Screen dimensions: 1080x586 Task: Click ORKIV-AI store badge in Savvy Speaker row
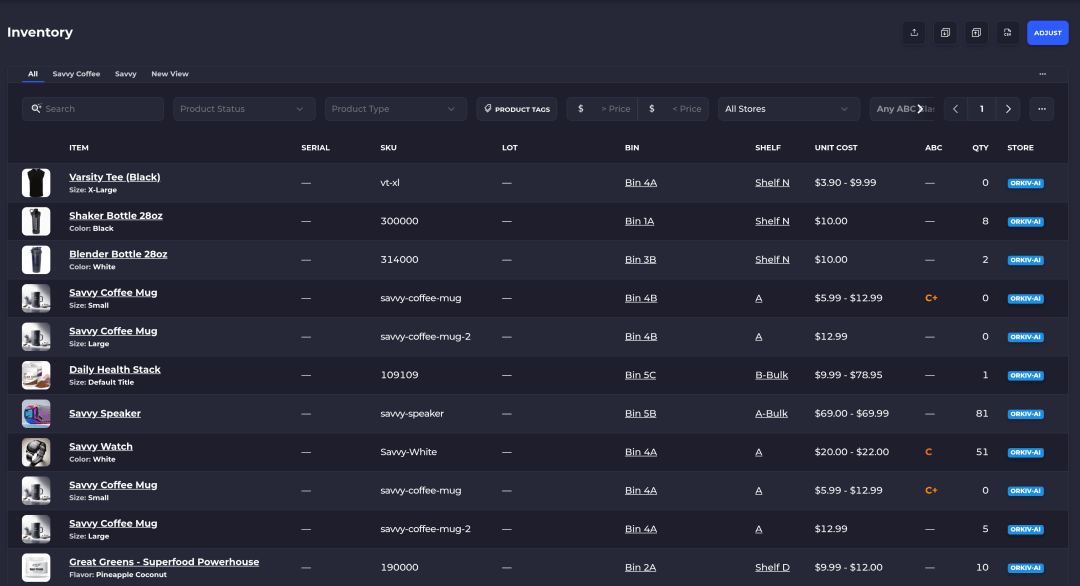pos(1025,414)
